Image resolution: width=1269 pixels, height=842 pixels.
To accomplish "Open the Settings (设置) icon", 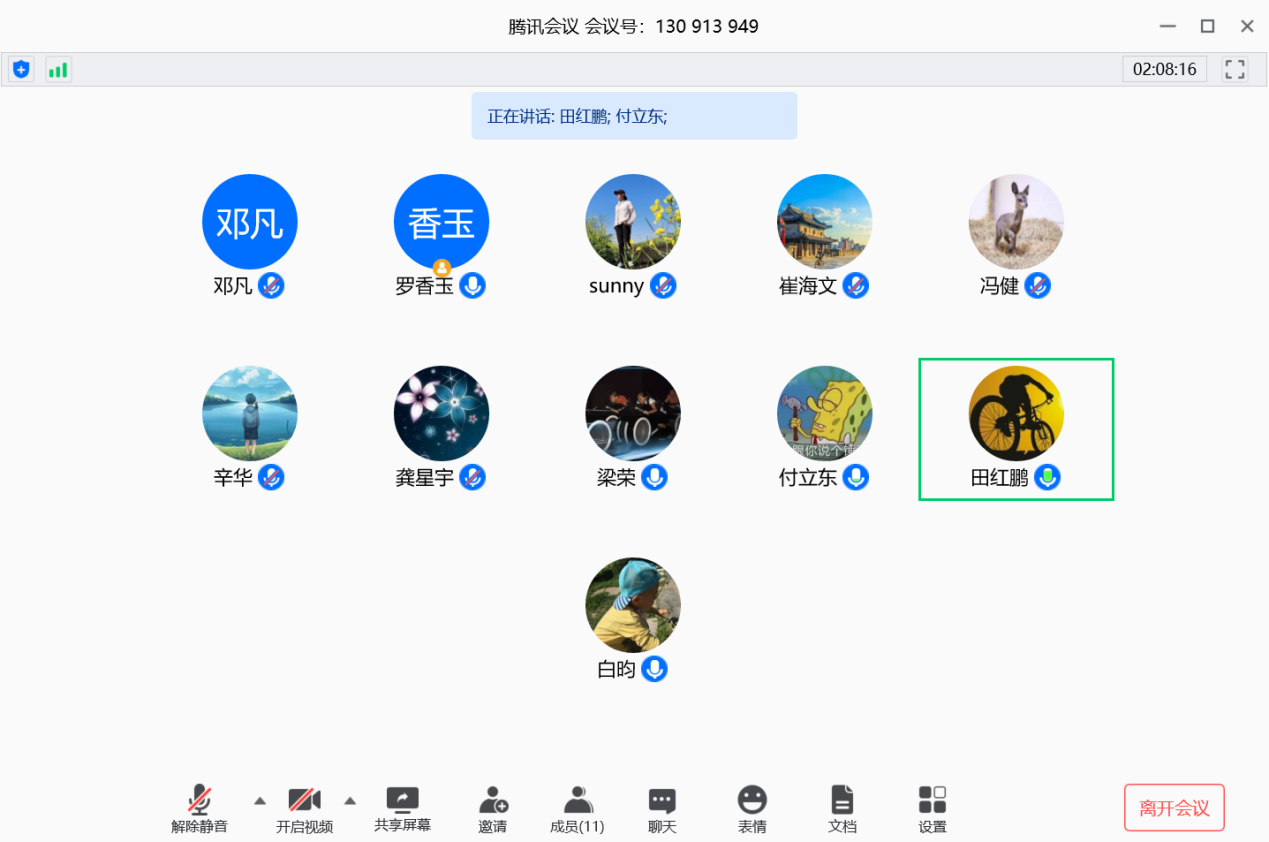I will [932, 808].
